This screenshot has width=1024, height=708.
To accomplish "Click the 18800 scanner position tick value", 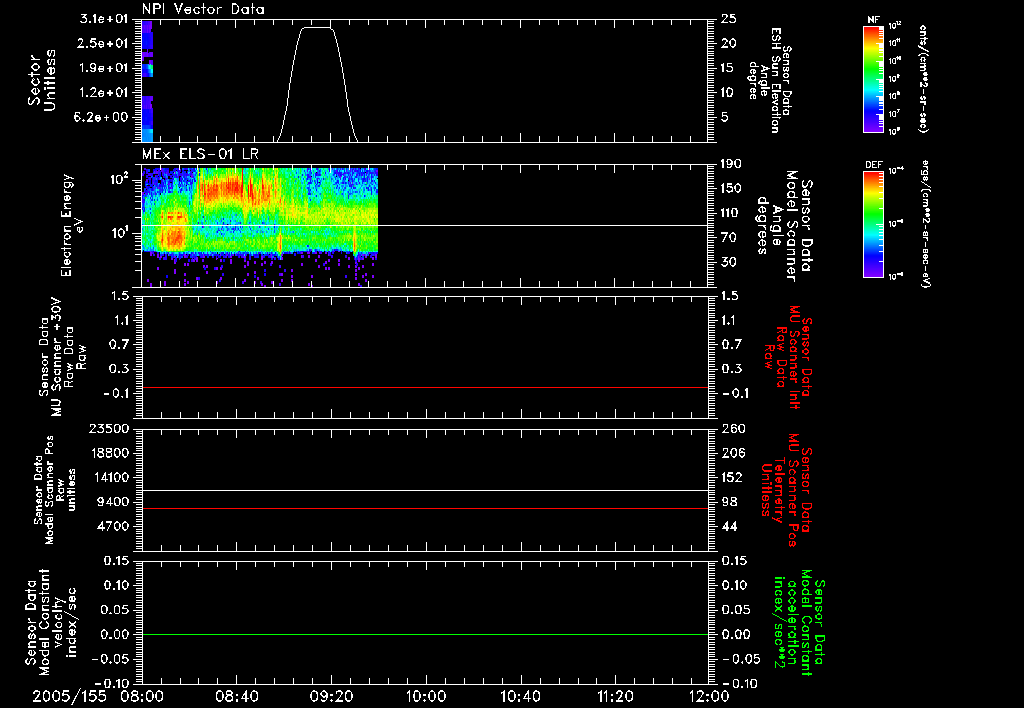I will coord(108,453).
